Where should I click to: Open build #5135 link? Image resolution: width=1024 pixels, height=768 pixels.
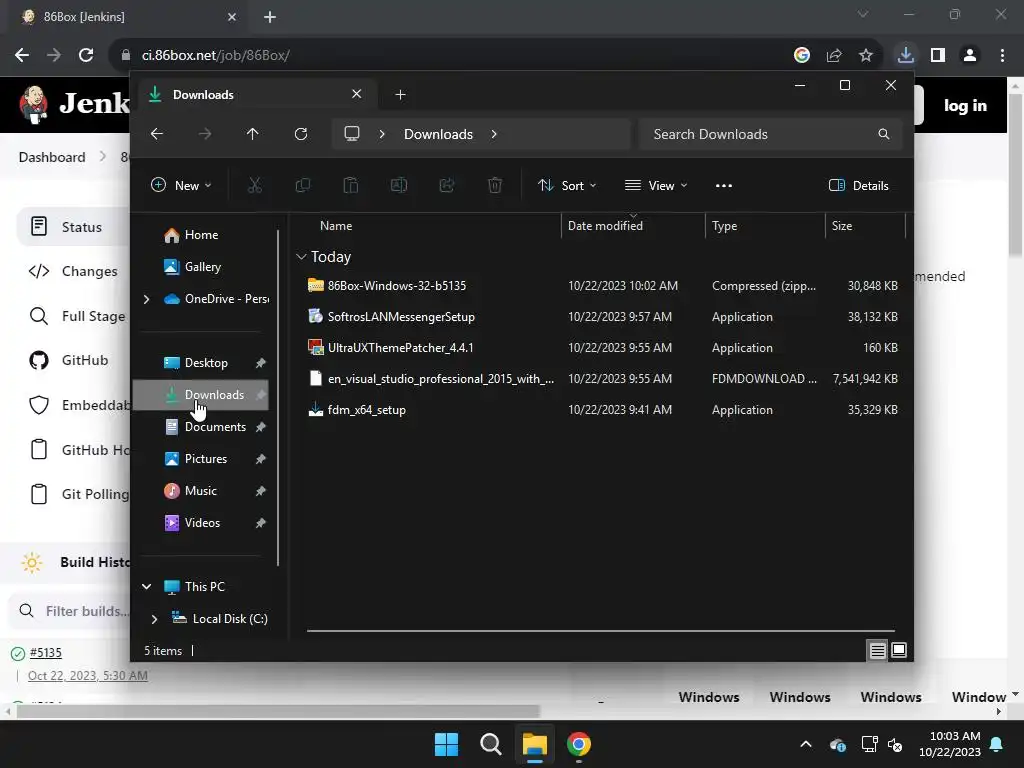click(x=46, y=652)
